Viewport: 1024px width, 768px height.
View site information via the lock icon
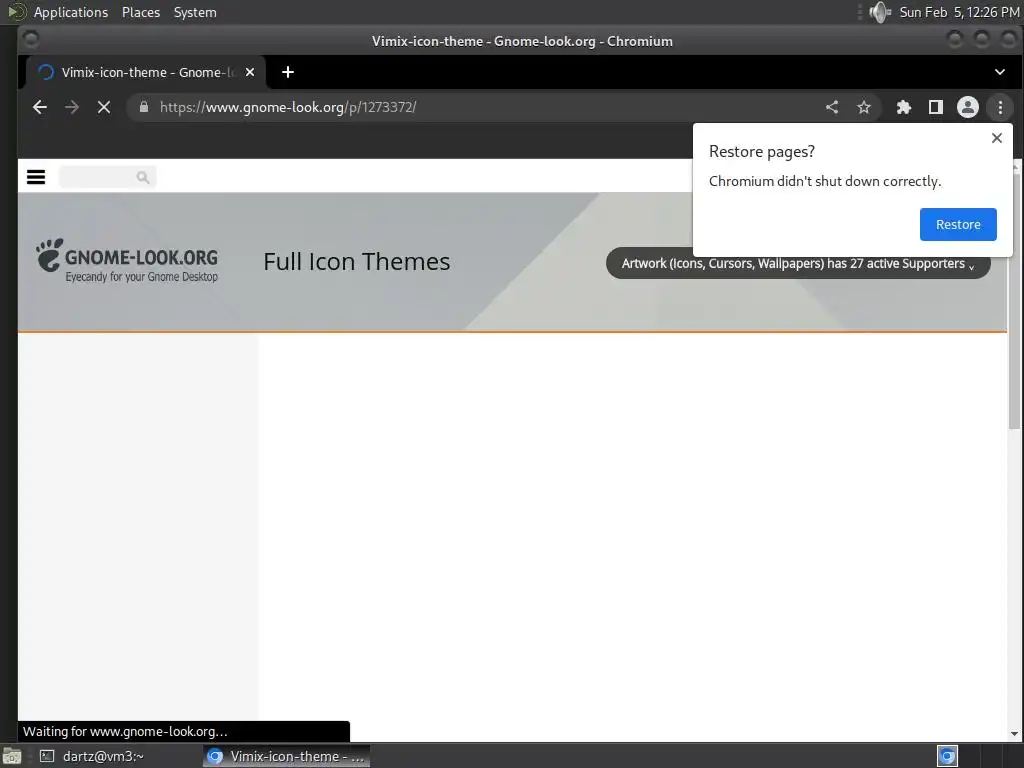[144, 107]
